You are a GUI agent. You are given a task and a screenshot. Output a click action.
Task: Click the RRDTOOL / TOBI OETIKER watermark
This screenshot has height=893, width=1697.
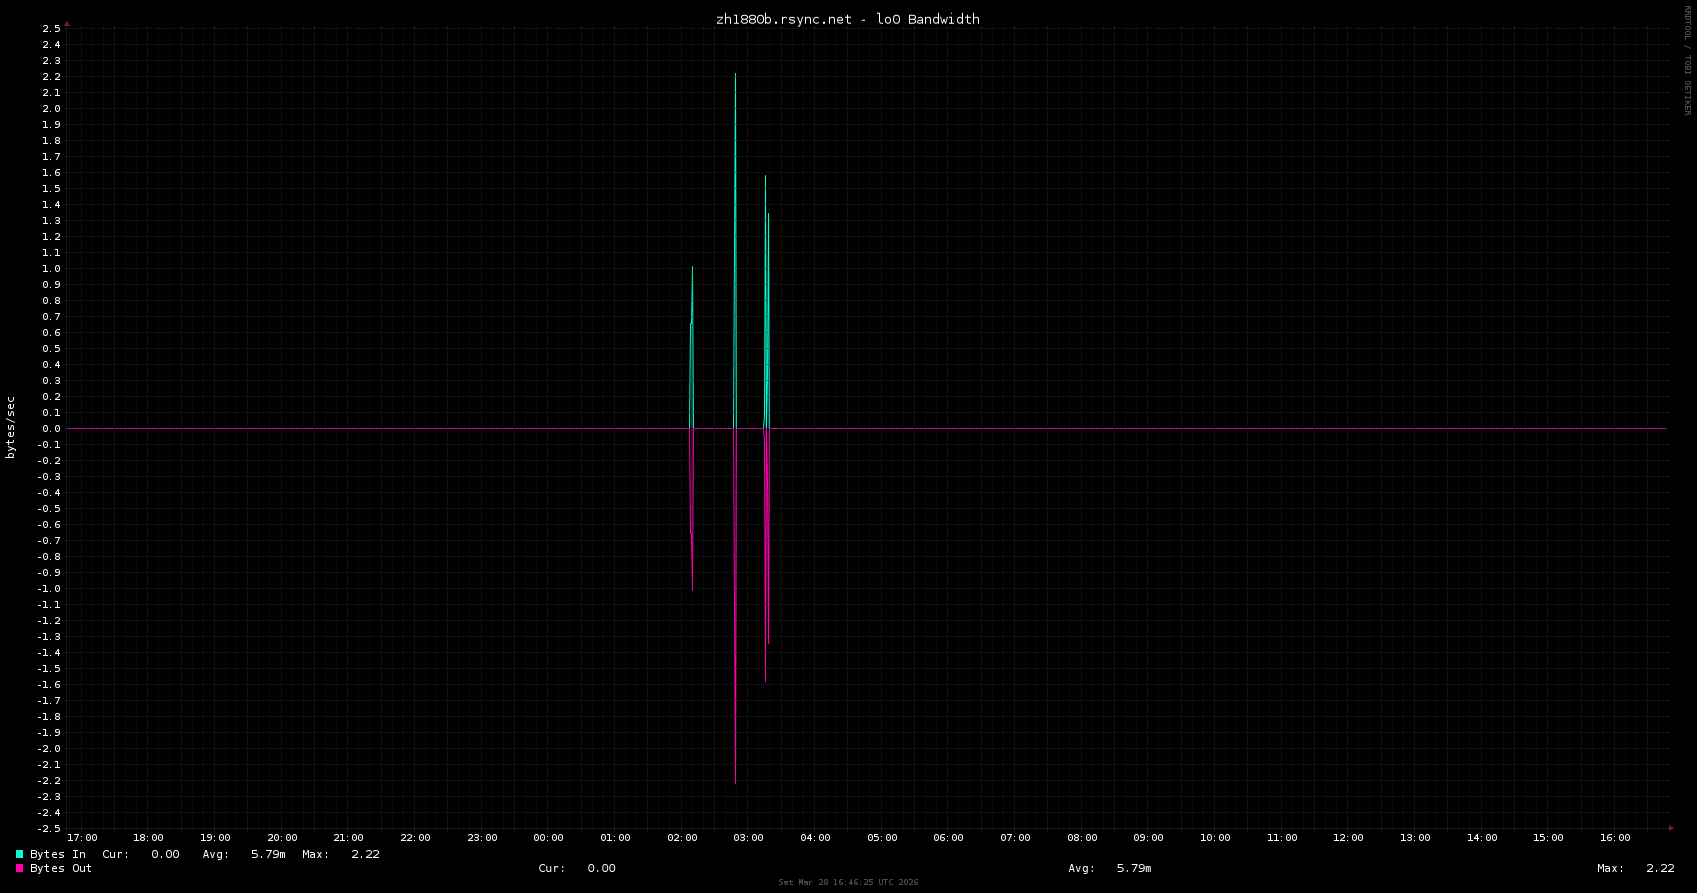point(1688,60)
